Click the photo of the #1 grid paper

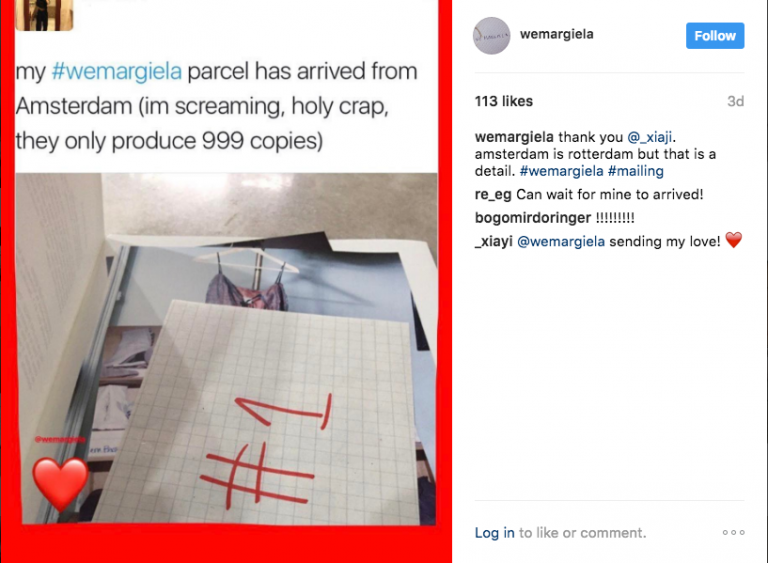226,348
